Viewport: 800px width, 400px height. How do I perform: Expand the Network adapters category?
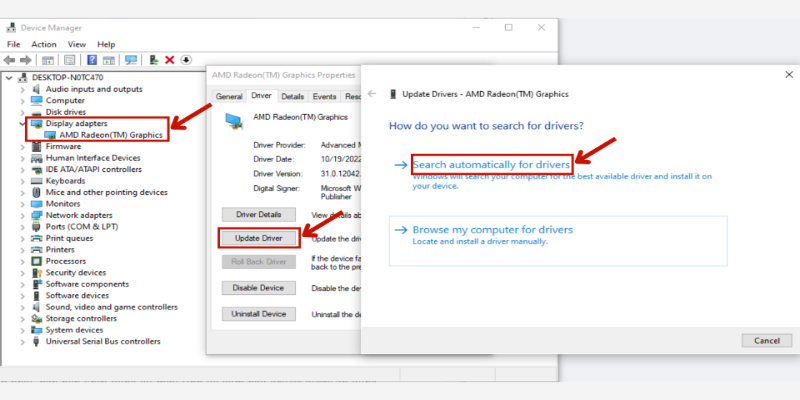(24, 215)
